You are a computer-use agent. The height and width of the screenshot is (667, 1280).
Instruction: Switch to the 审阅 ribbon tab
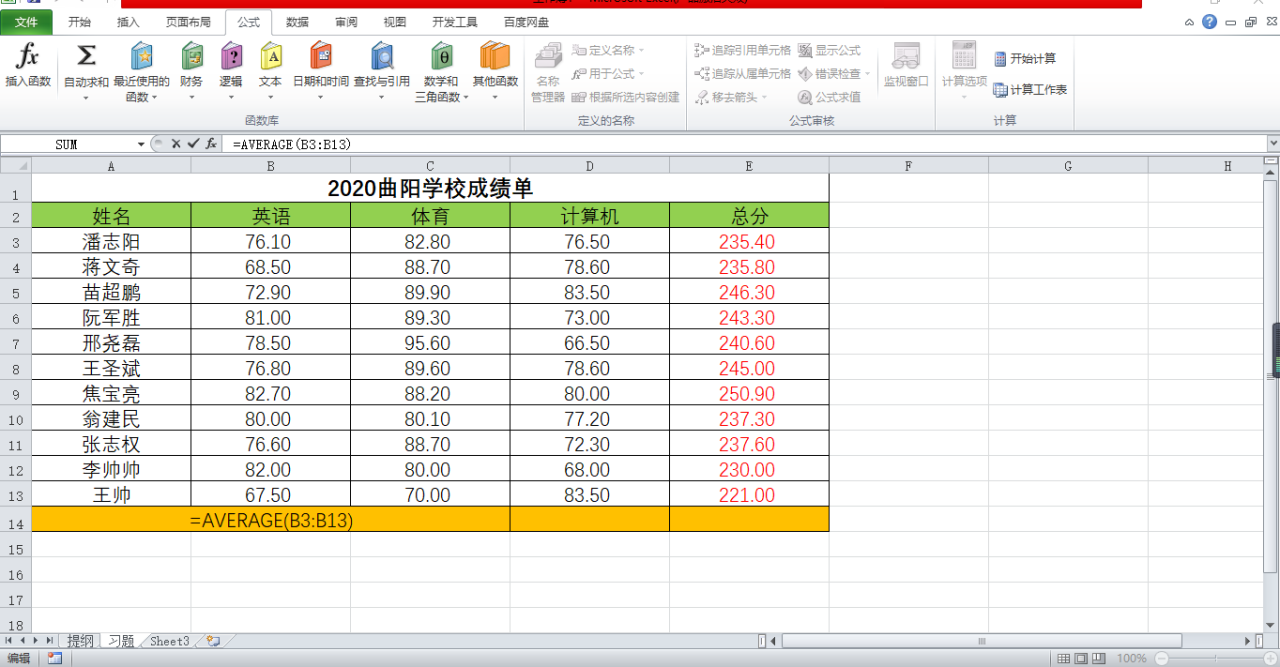coord(346,21)
